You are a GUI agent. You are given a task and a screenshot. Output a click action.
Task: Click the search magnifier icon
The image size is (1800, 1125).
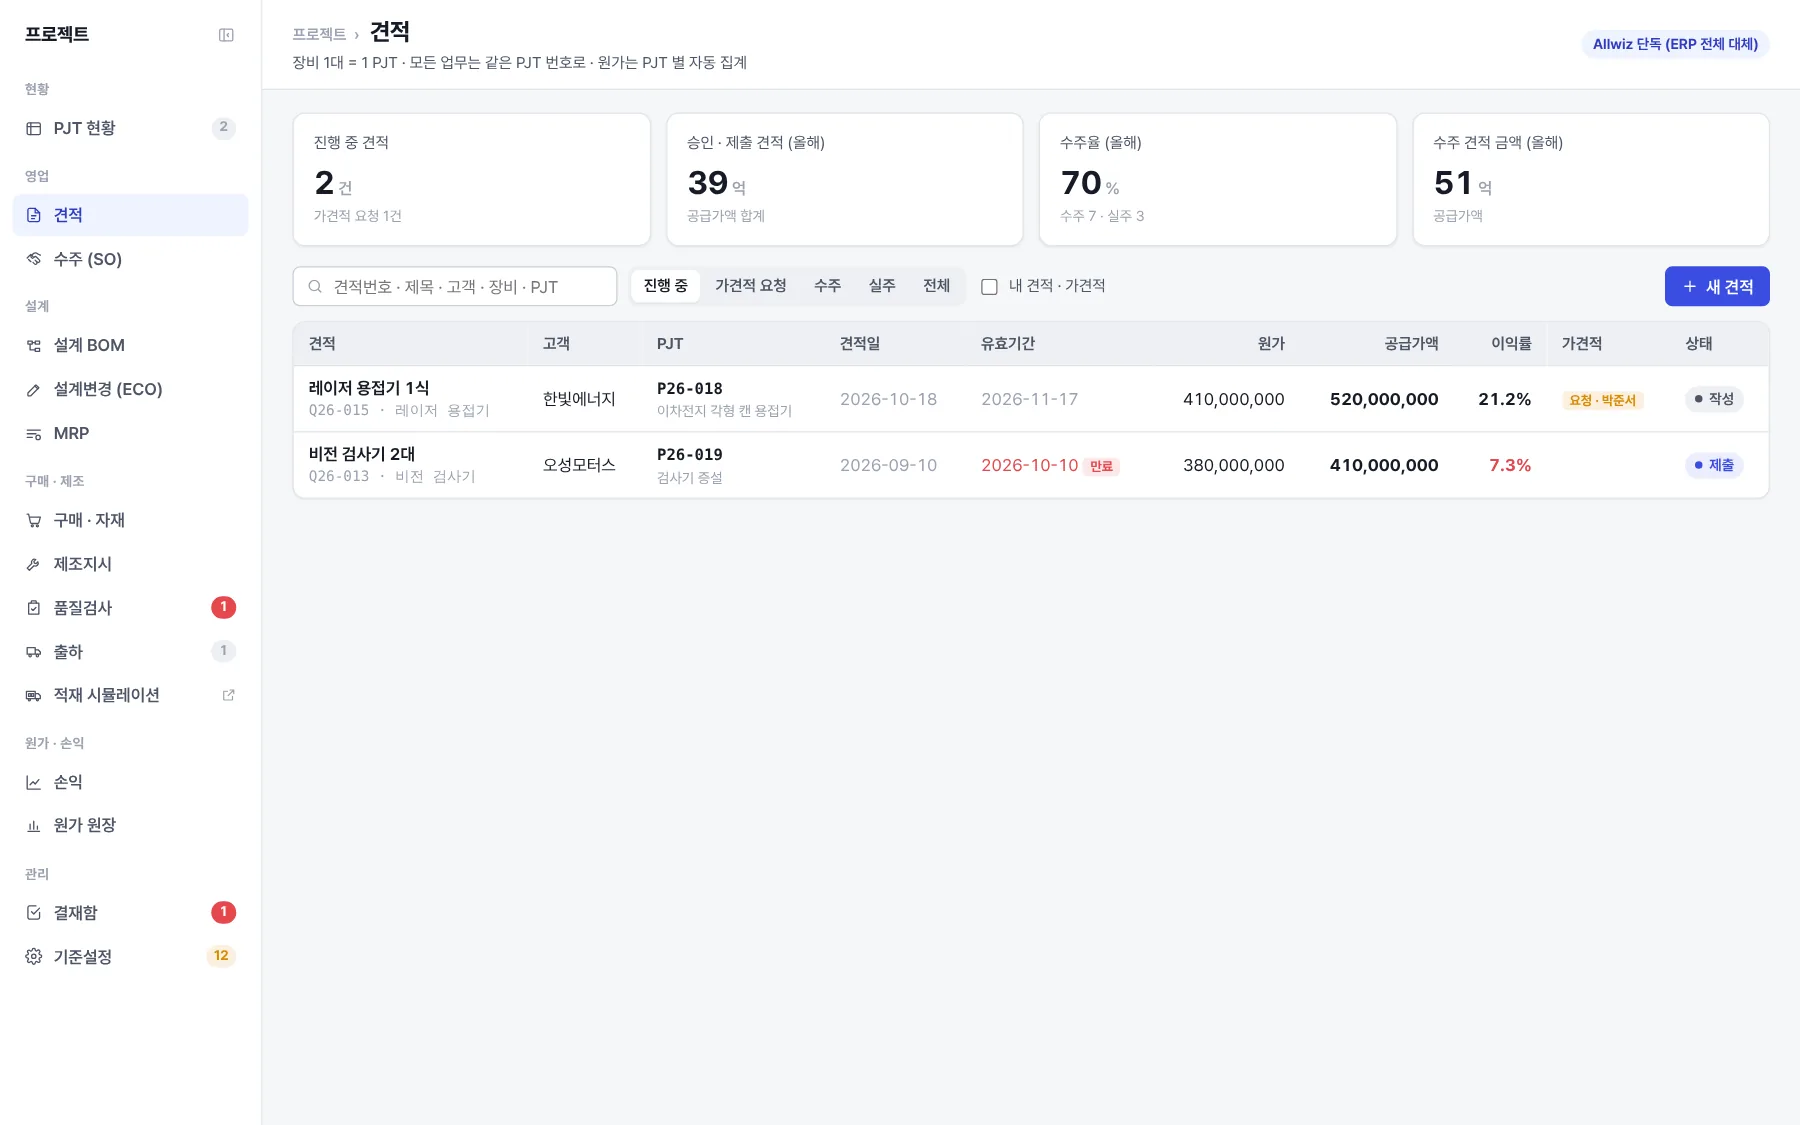point(315,287)
